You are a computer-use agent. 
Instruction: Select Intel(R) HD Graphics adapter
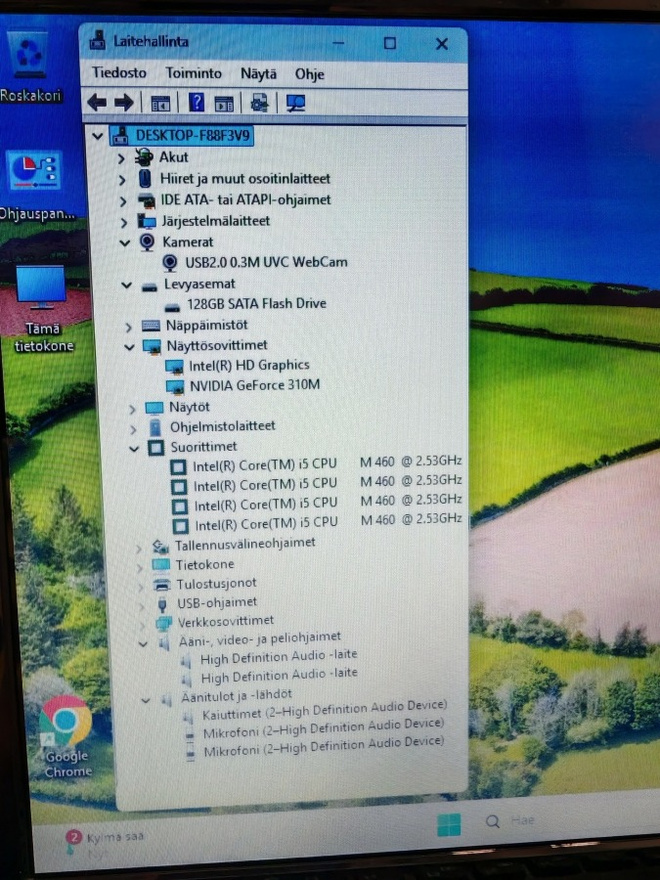(249, 365)
